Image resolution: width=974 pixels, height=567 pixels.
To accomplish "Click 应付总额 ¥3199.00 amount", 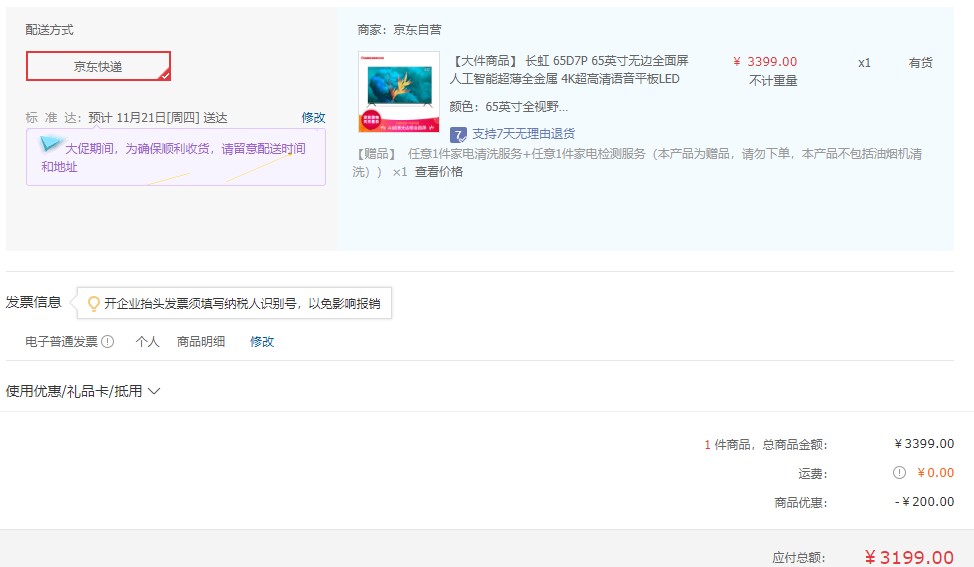I will click(909, 557).
